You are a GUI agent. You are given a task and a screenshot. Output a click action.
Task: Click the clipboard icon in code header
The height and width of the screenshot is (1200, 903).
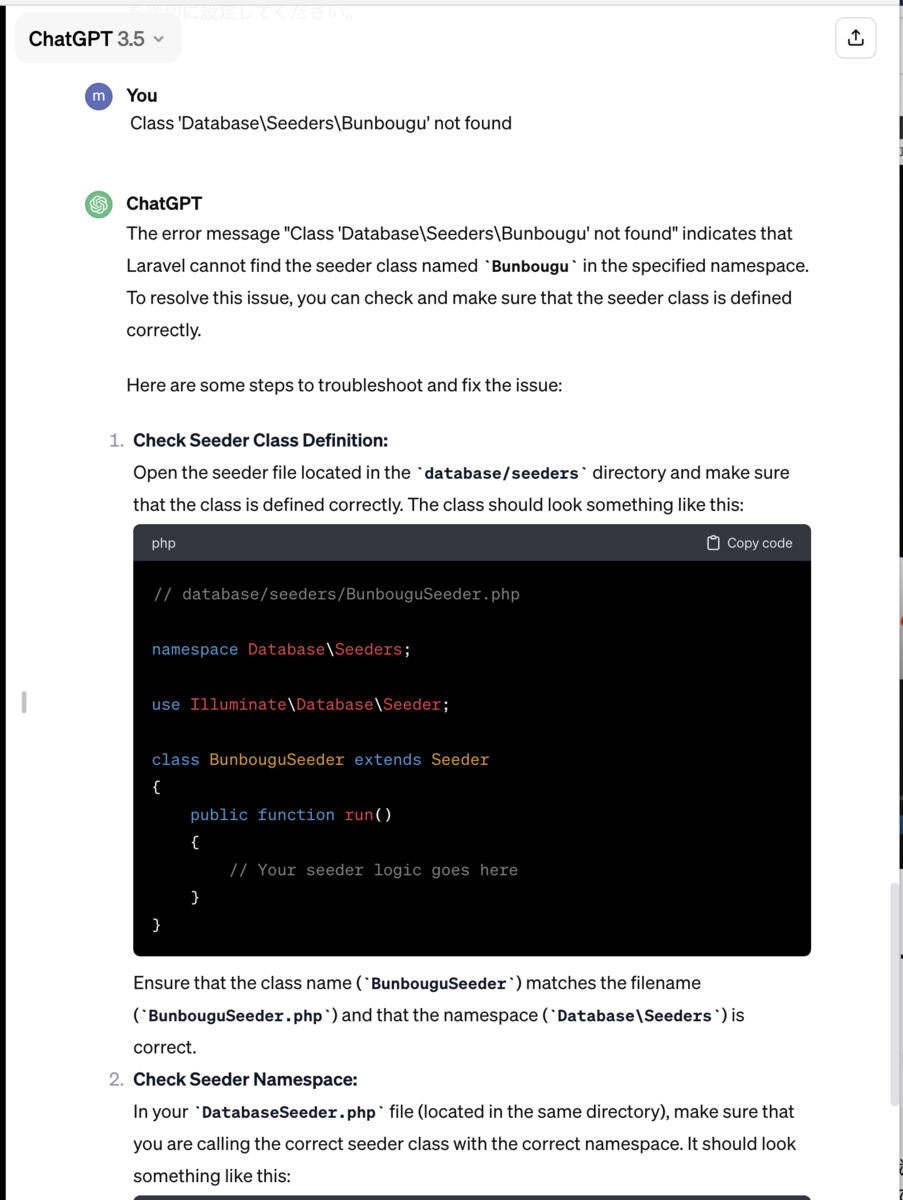713,543
